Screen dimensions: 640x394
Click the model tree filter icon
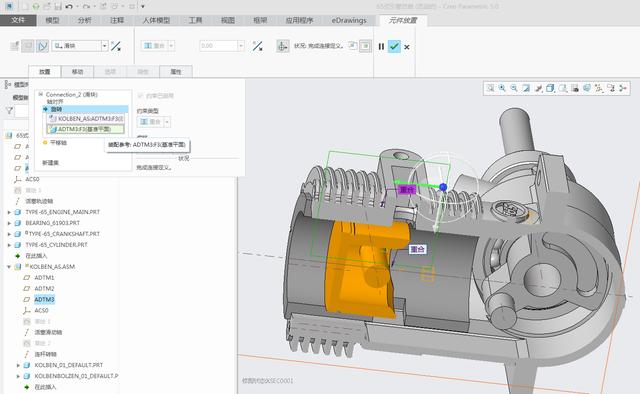[9, 110]
